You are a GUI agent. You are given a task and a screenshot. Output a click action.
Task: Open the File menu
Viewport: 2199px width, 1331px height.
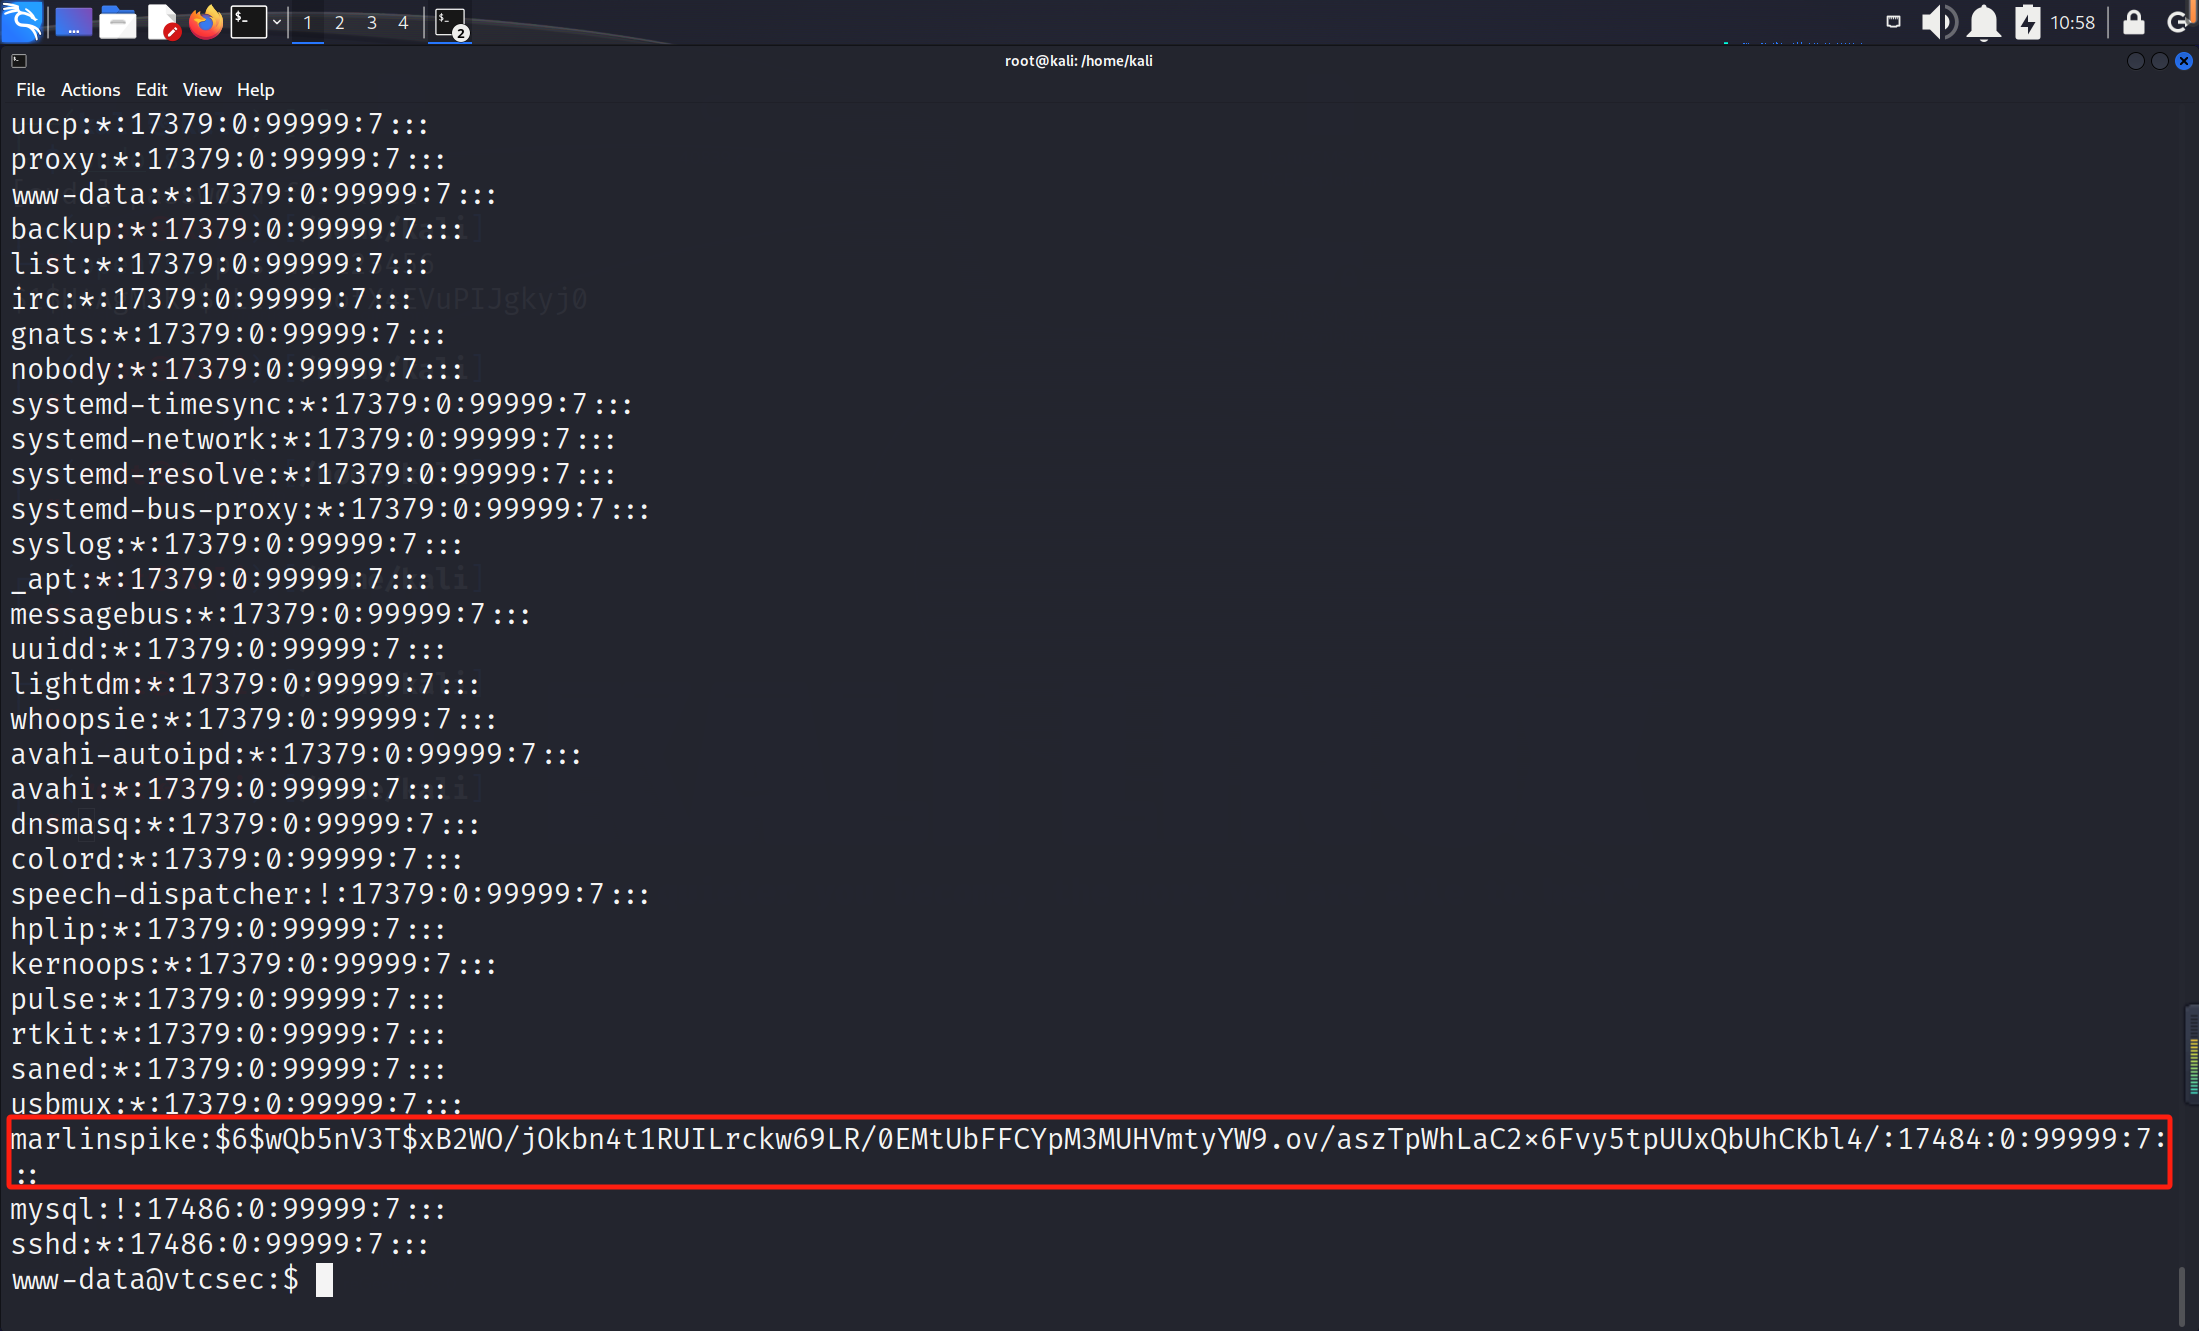pyautogui.click(x=30, y=89)
